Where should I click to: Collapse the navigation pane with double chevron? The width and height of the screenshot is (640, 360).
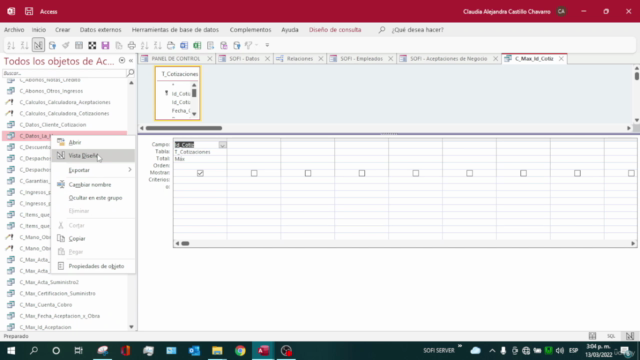point(131,60)
